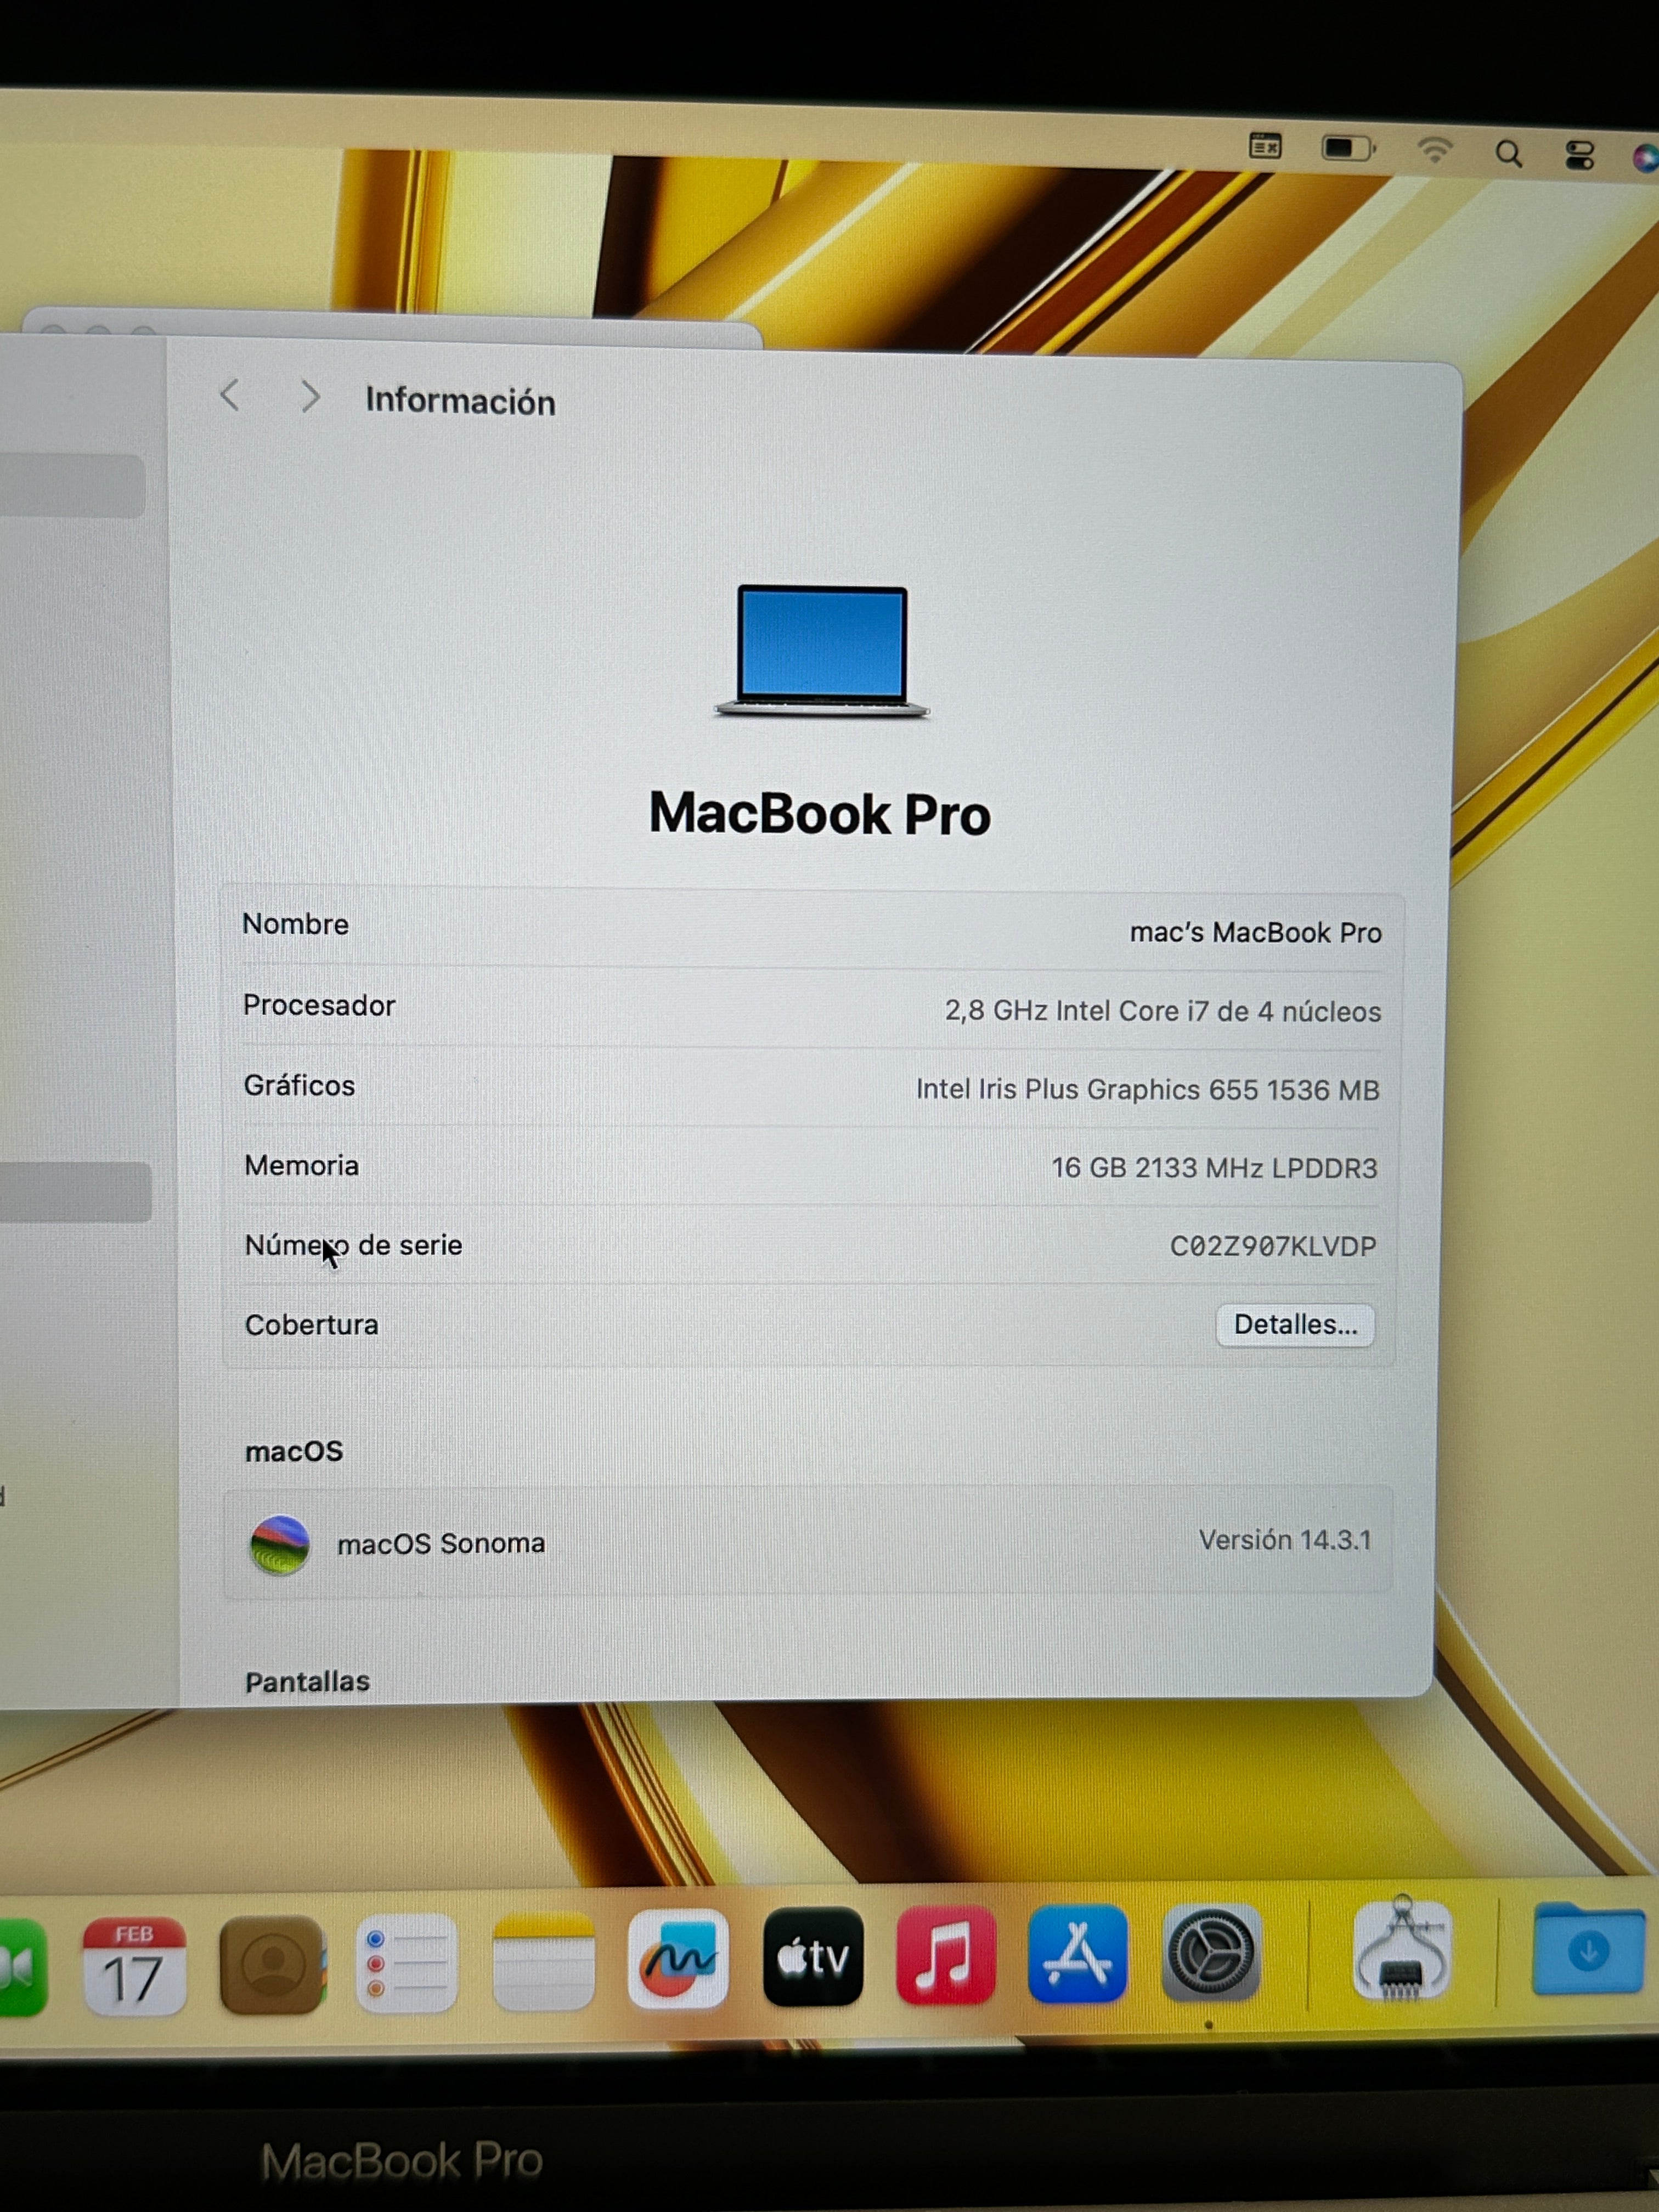
Task: Open Spotlight search magnifier icon
Action: (x=1509, y=154)
